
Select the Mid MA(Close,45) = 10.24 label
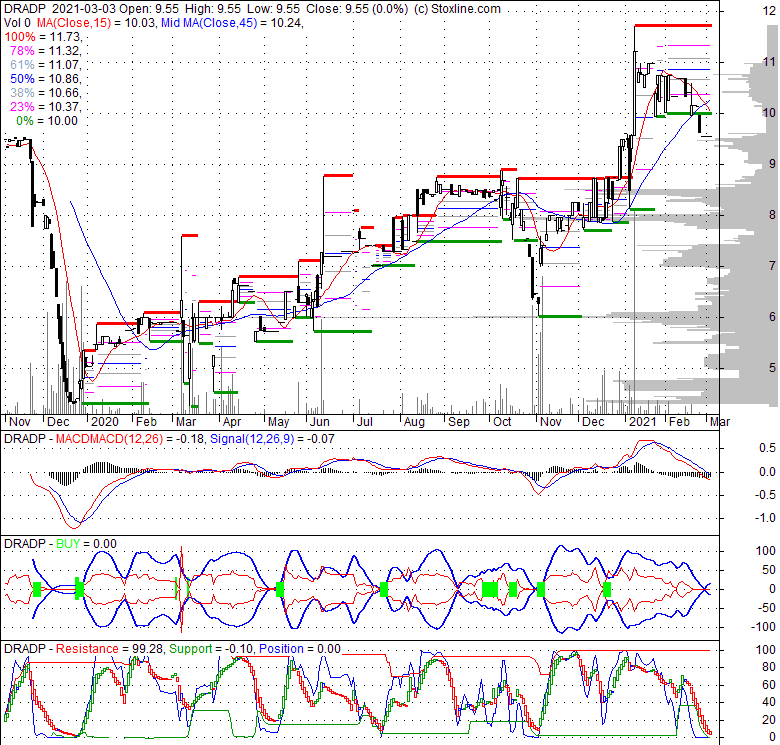coord(232,22)
